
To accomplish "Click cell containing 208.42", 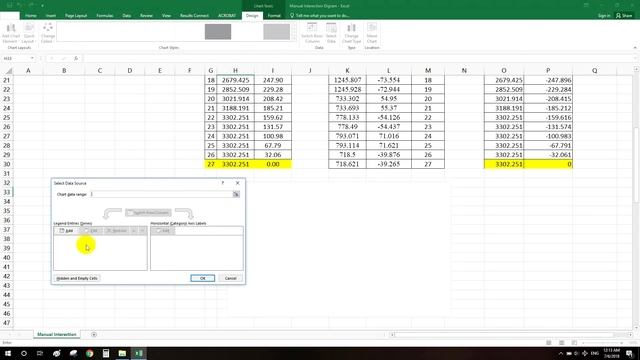I will coord(273,99).
